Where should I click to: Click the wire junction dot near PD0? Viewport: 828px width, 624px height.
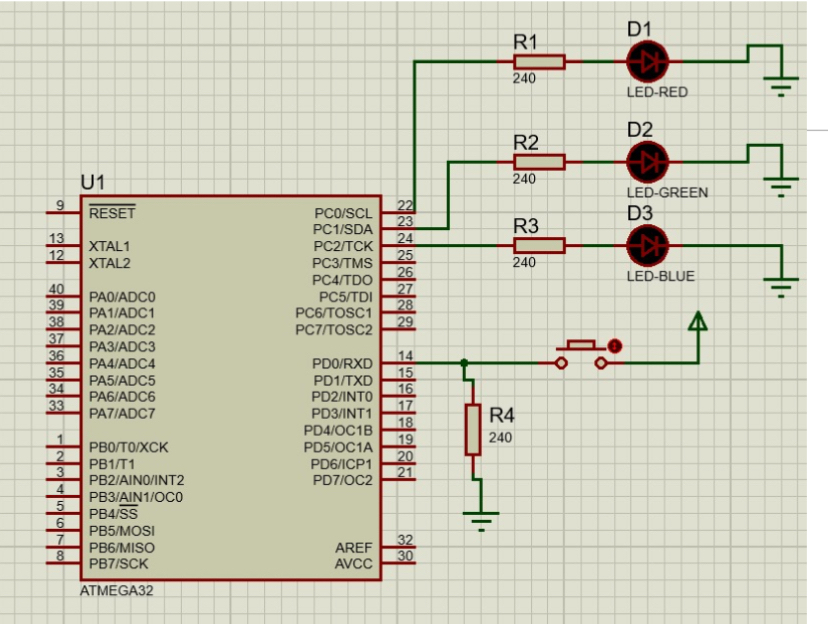pos(464,363)
